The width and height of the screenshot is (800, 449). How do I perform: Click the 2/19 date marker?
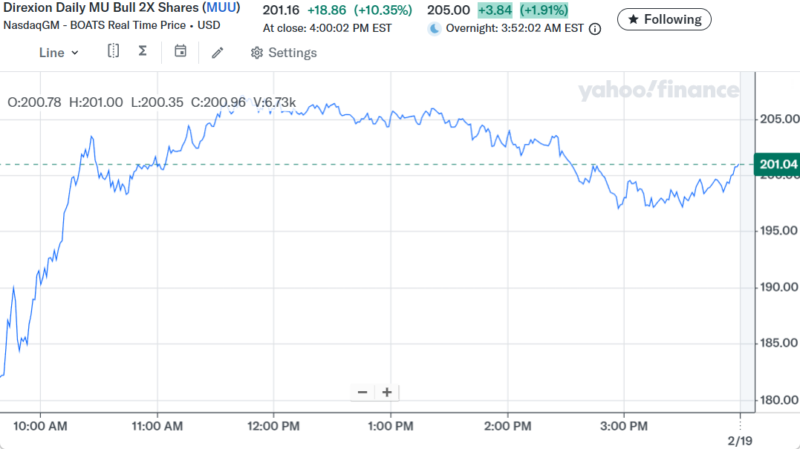pos(738,440)
